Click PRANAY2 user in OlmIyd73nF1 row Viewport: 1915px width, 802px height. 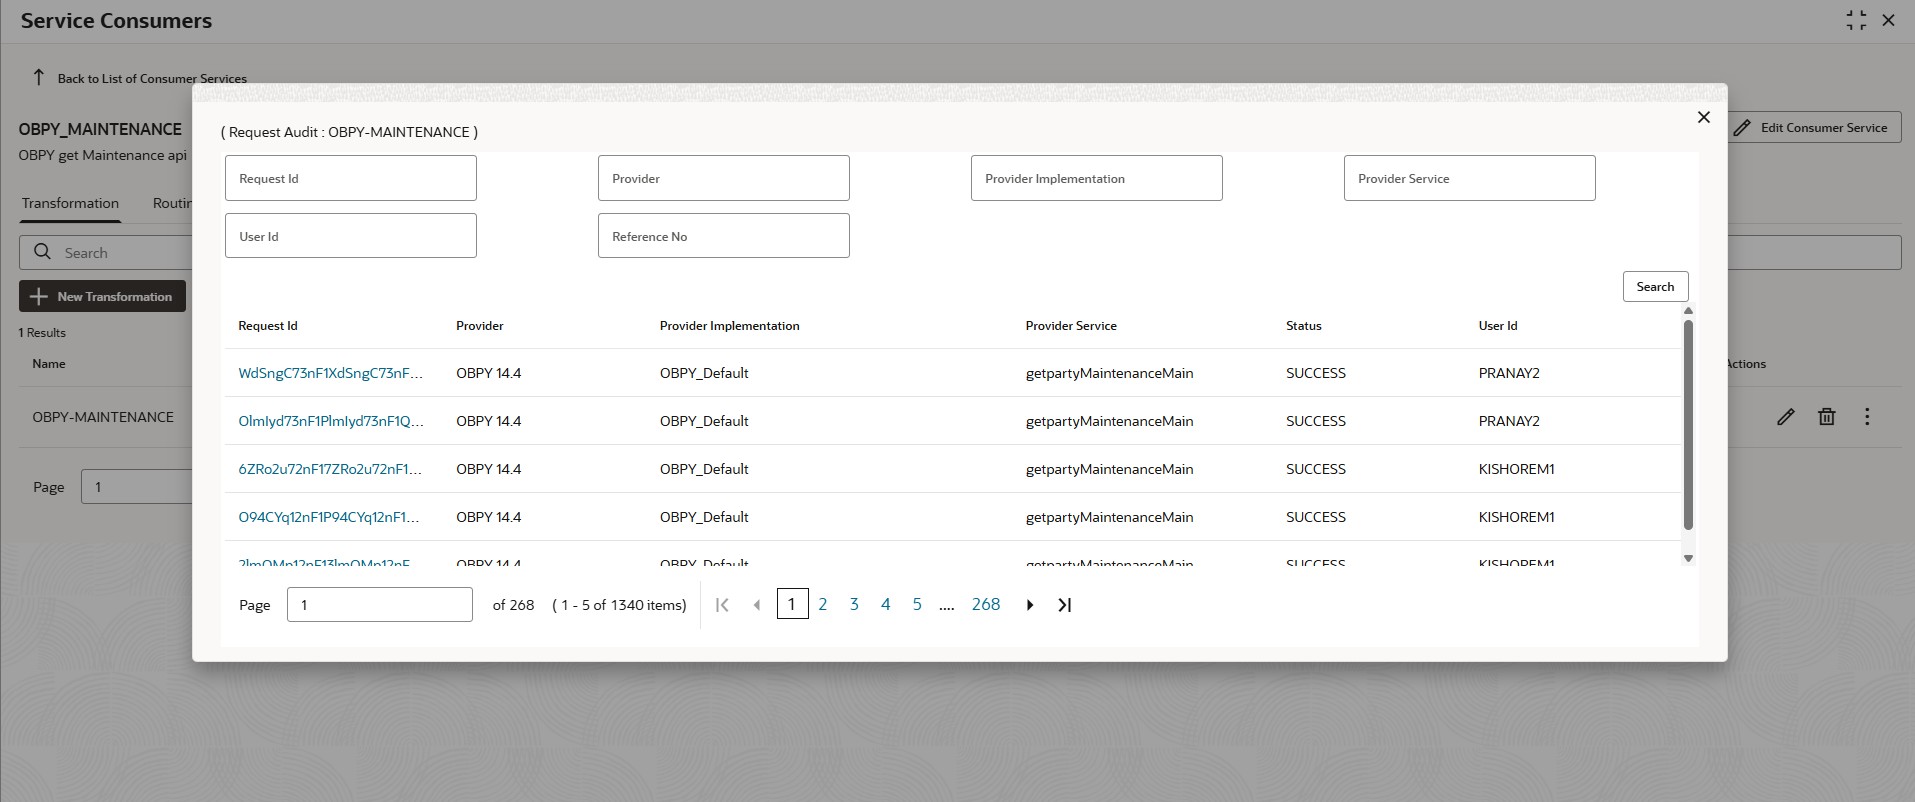(1509, 421)
